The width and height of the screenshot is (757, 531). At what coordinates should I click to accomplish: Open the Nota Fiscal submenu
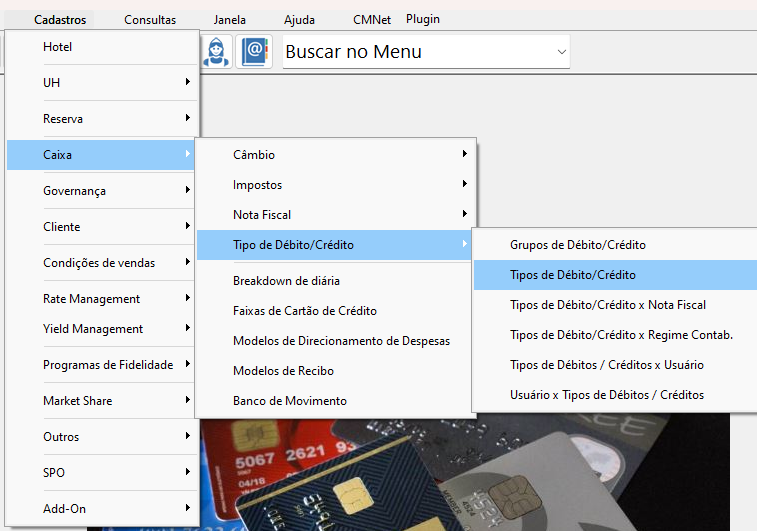[x=336, y=215]
